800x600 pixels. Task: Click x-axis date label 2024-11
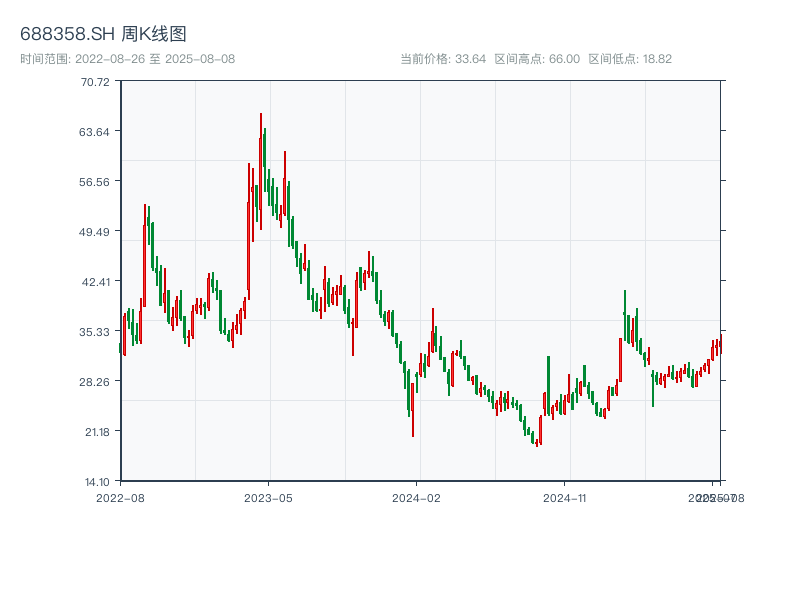pyautogui.click(x=564, y=498)
